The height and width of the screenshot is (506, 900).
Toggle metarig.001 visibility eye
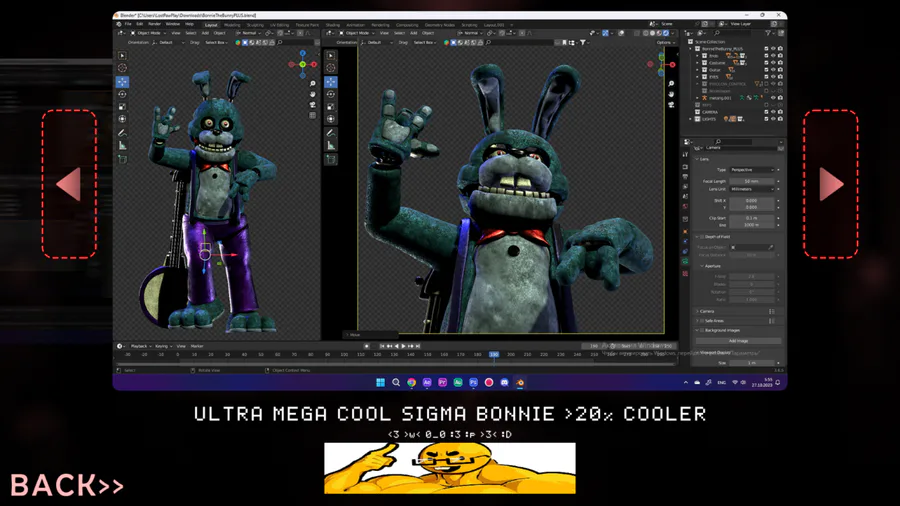[773, 98]
